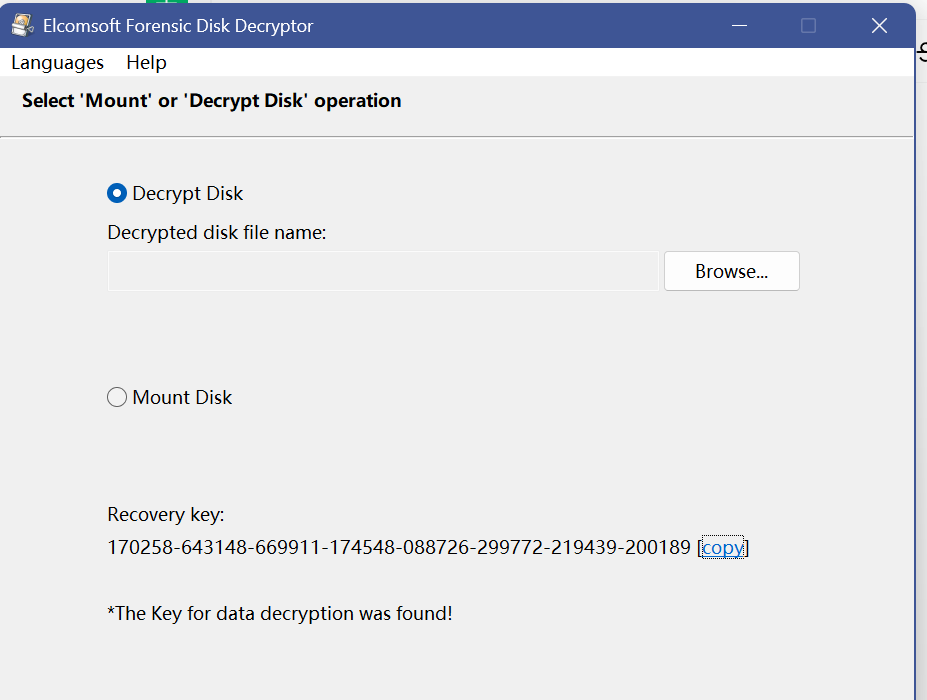Click the 'Decrypted disk file name:' label
Viewport: 927px width, 700px height.
coord(217,232)
